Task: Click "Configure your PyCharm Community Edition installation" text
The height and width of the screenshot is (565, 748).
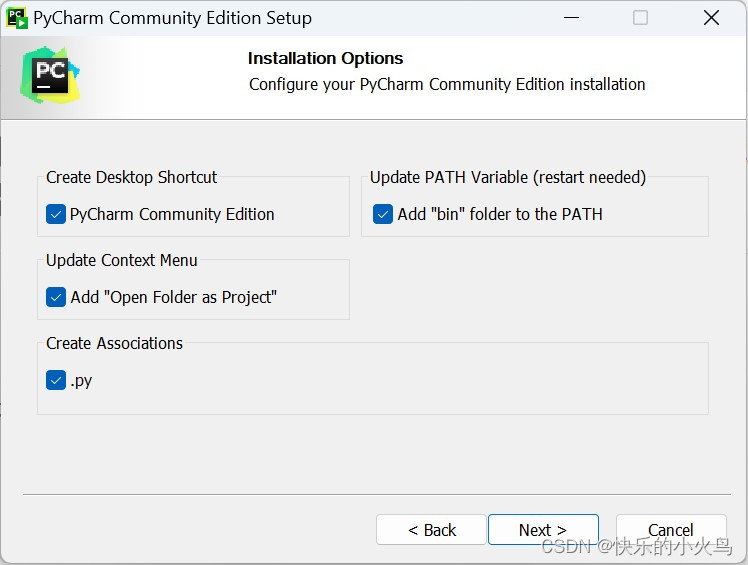Action: [447, 84]
